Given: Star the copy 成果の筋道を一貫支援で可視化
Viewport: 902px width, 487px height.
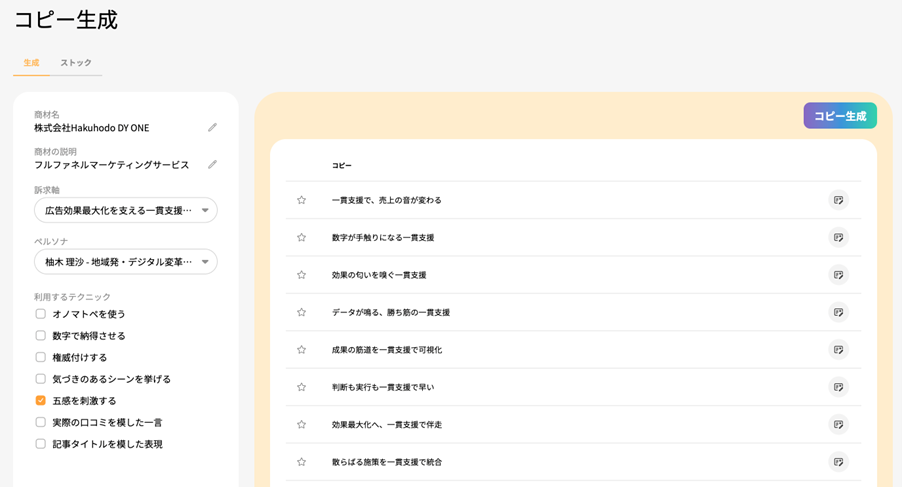Looking at the screenshot, I should coord(301,350).
